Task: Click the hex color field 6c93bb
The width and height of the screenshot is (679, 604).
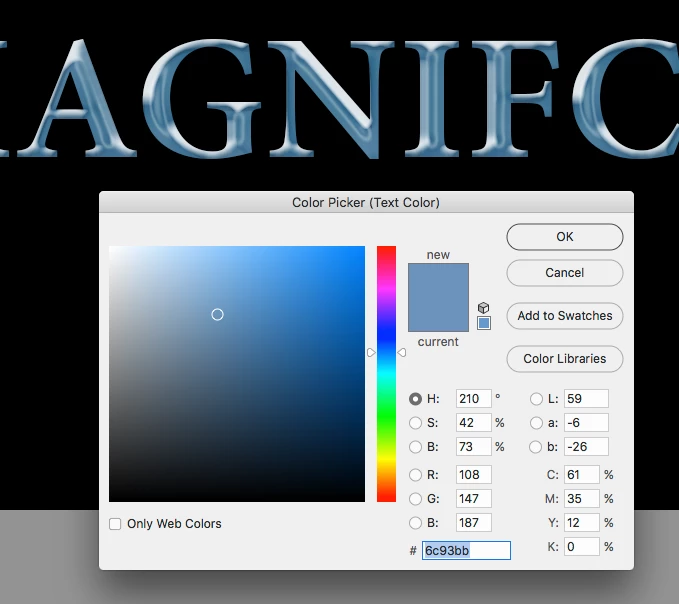Action: point(466,550)
